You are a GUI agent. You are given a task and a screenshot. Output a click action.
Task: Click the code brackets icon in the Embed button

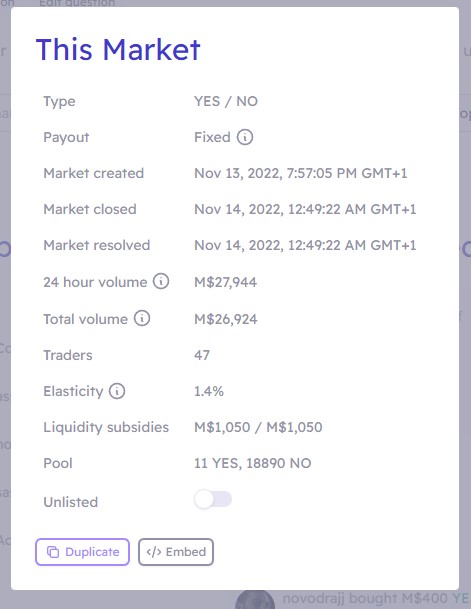pyautogui.click(x=154, y=552)
